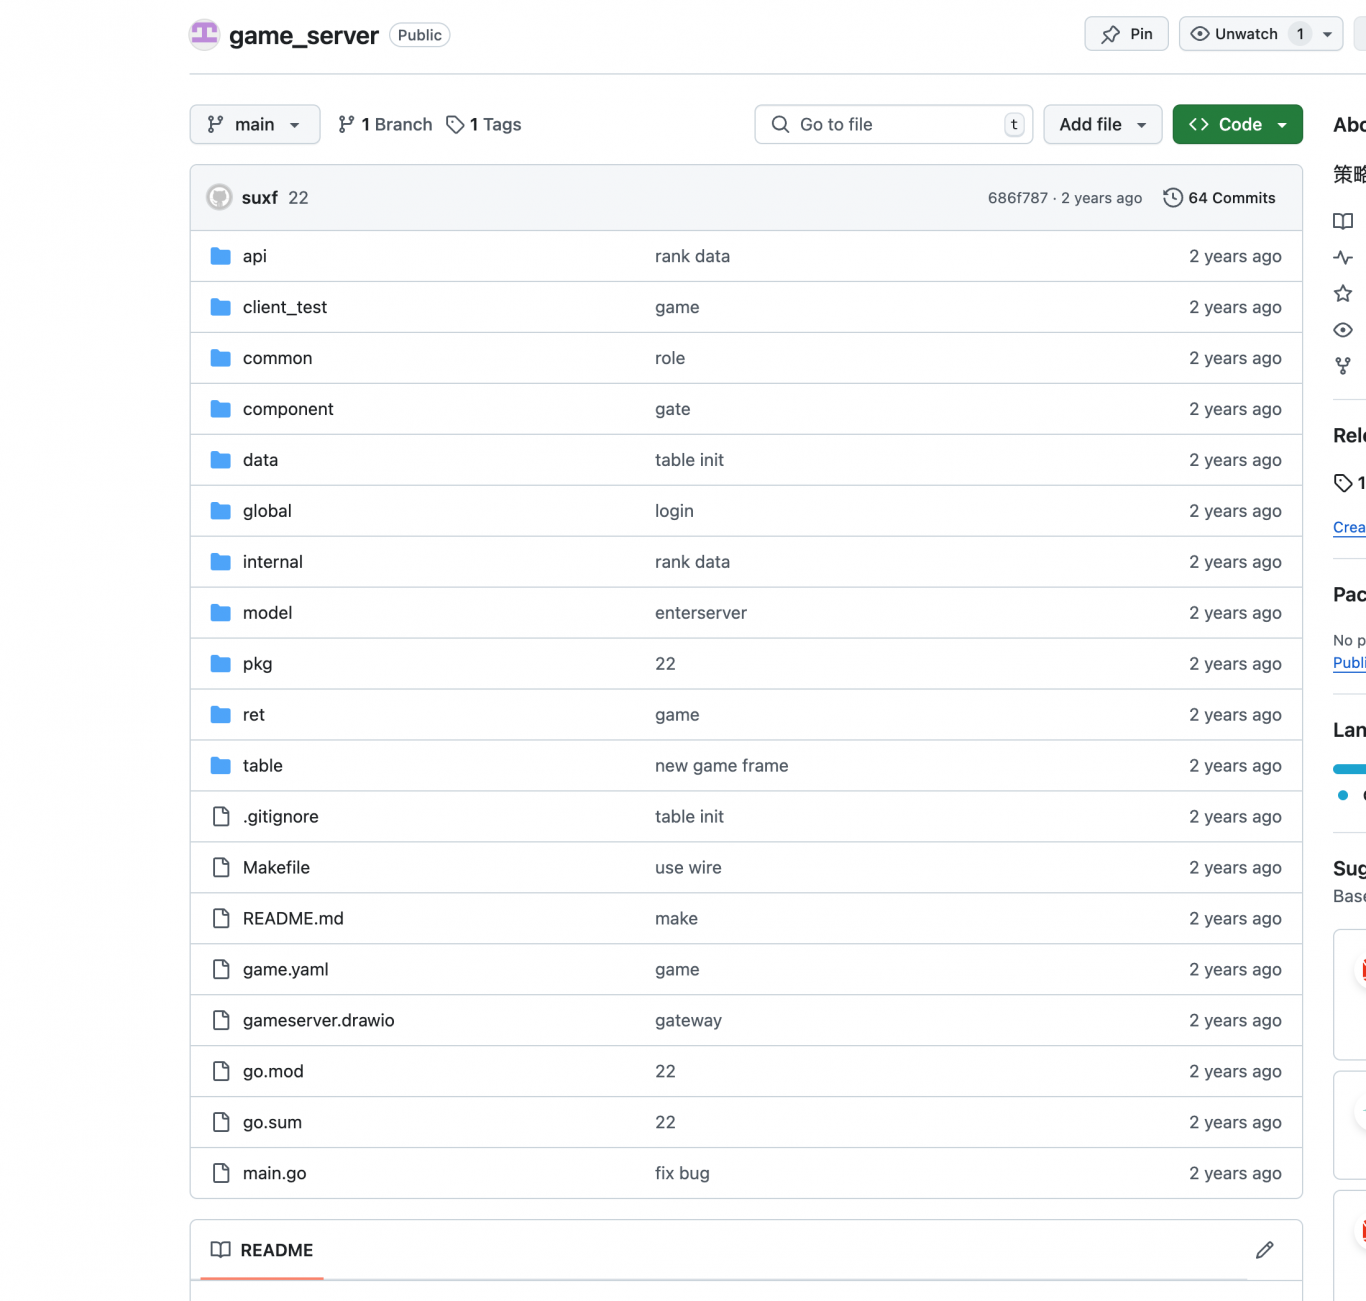Toggle Unwatch for this repository
1366x1301 pixels.
click(1247, 34)
